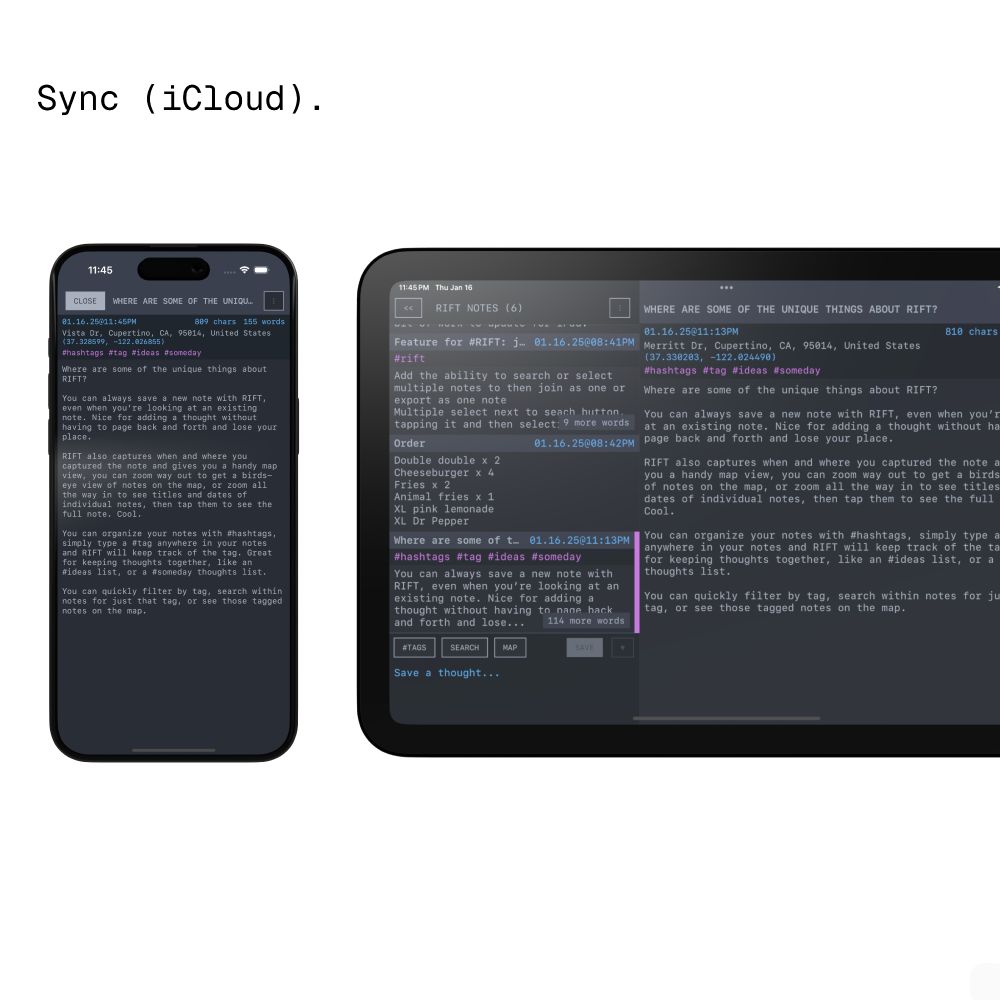Tap the home indicator bar on the phone
1000x1000 pixels.
tap(173, 750)
